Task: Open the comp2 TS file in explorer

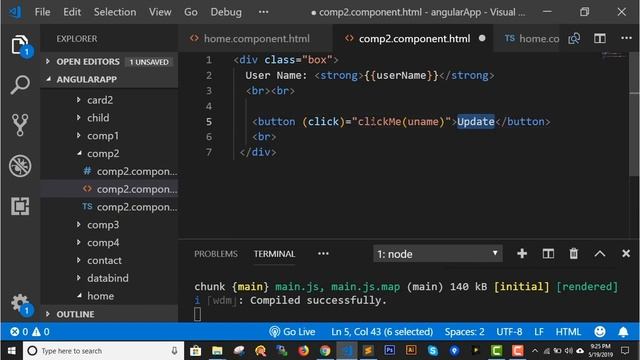Action: 131,207
